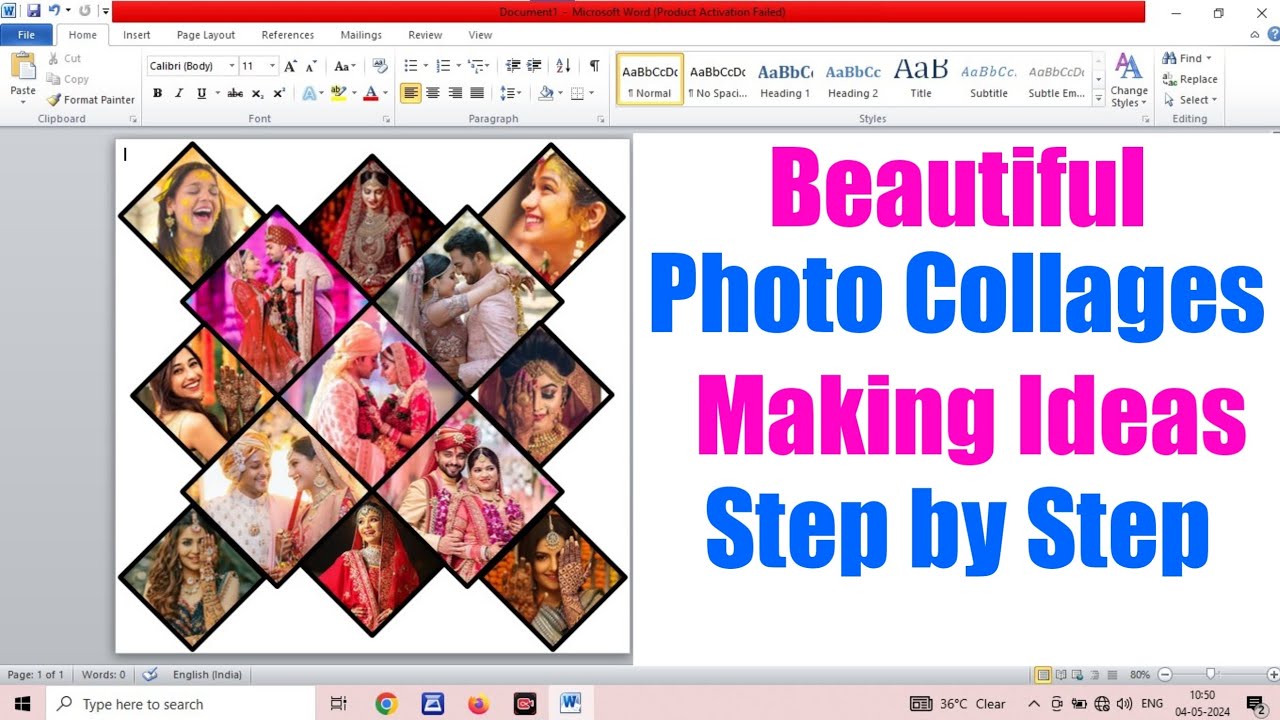Click the yellow text highlight color button

[338, 93]
